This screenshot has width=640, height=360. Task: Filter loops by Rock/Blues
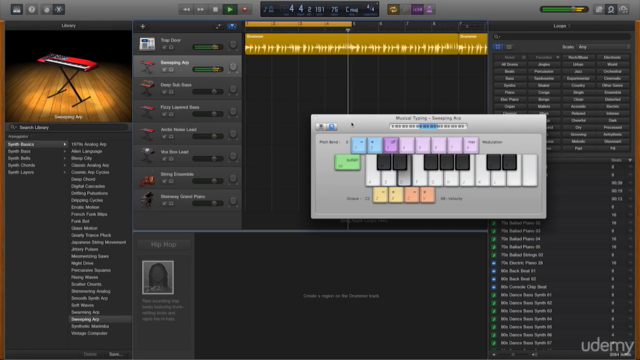tap(578, 58)
